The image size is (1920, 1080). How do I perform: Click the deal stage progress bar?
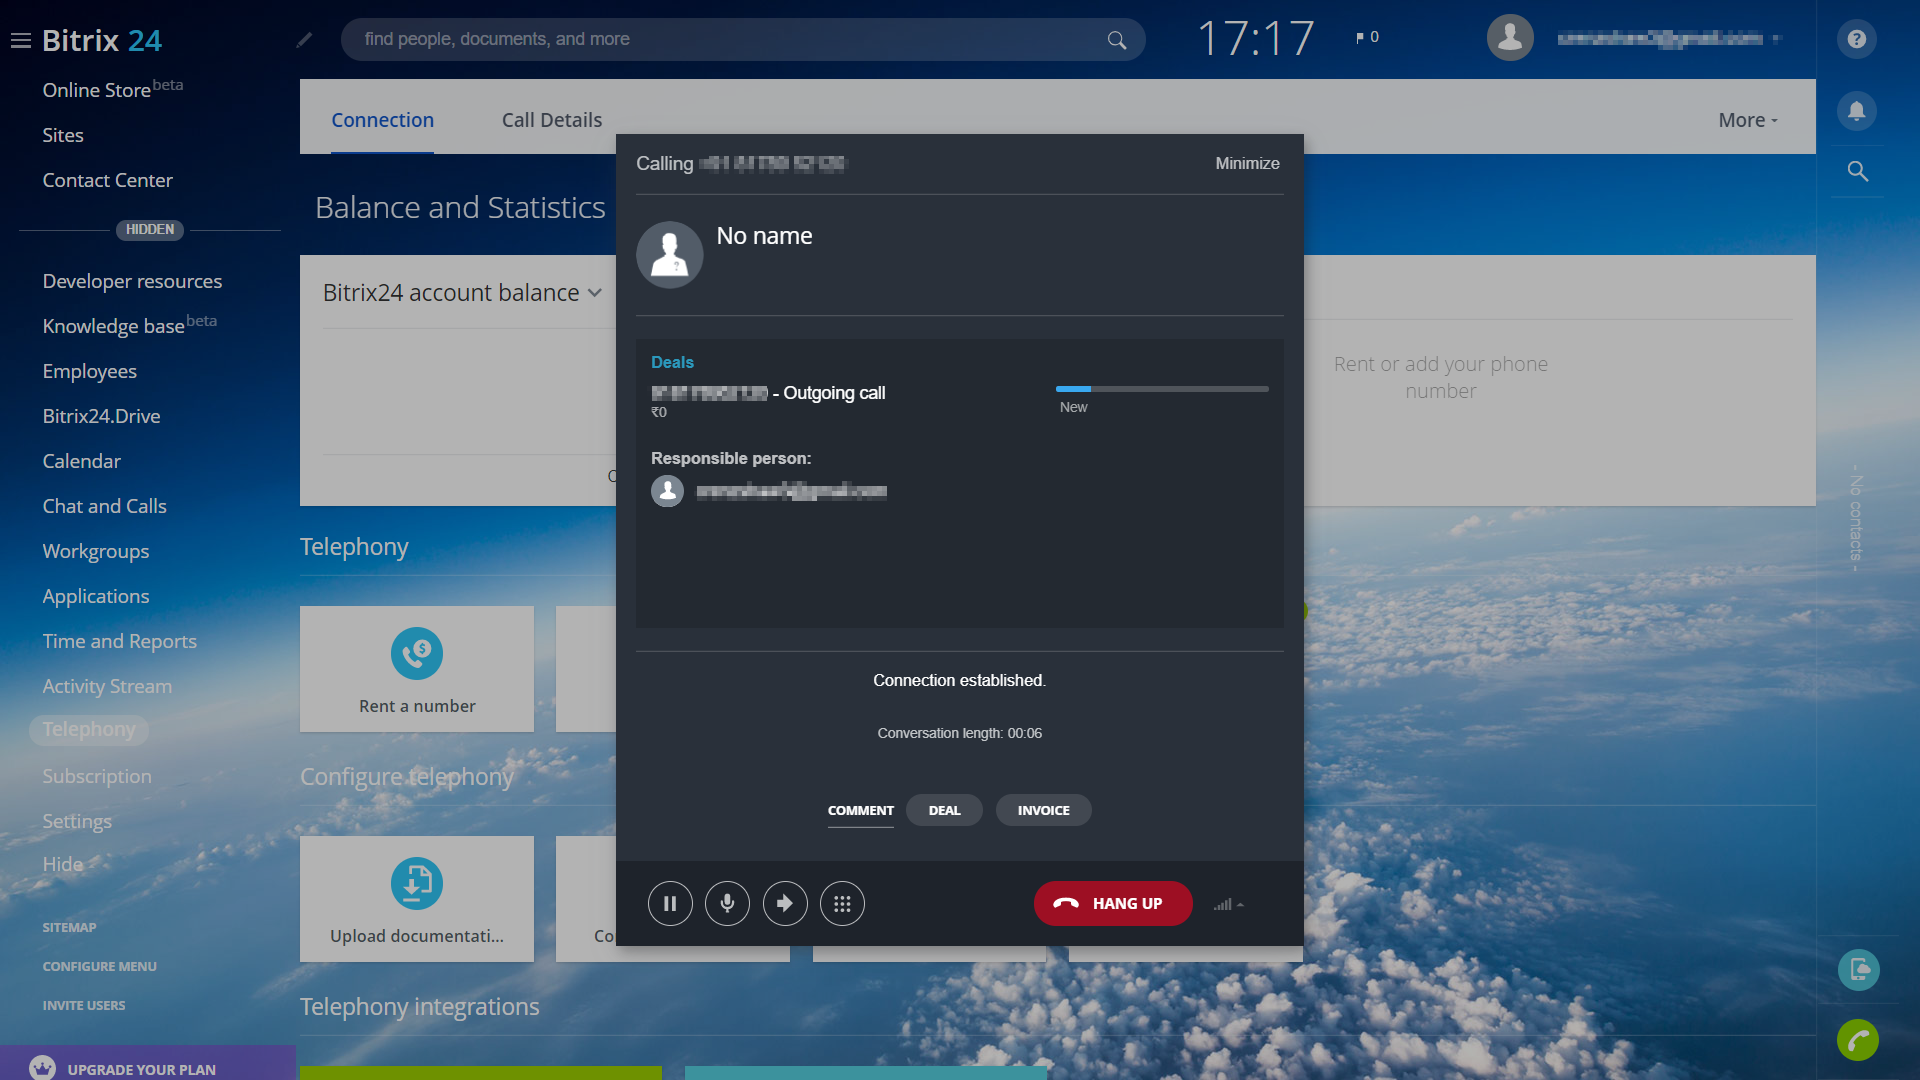tap(1162, 389)
